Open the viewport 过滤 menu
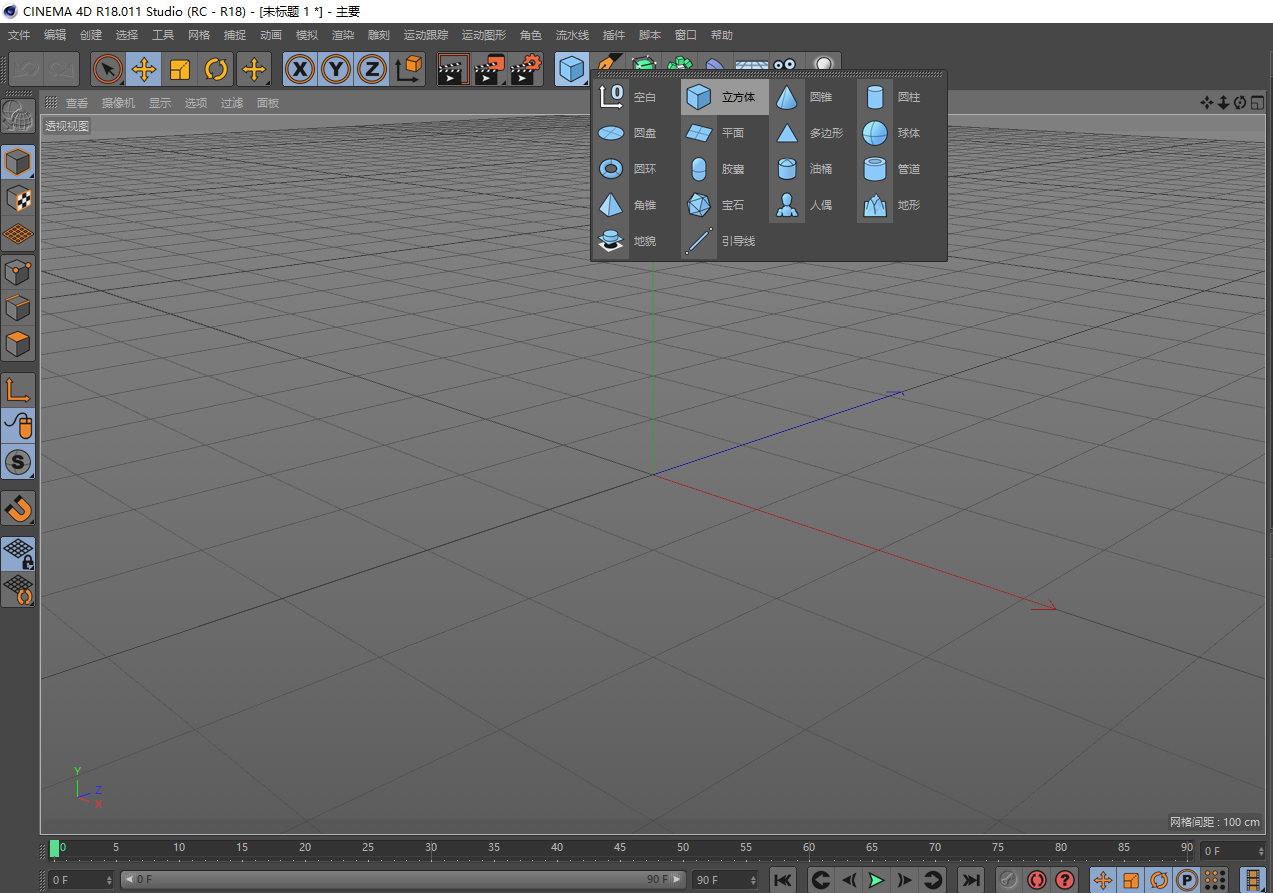Viewport: 1273px width, 893px height. pos(232,103)
